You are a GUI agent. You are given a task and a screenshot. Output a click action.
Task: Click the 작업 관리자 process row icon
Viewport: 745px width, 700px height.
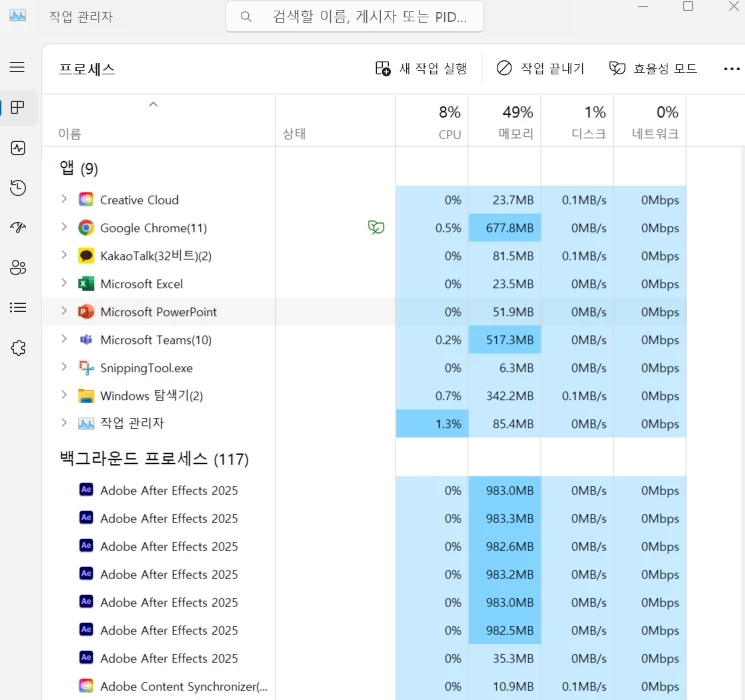click(x=86, y=423)
